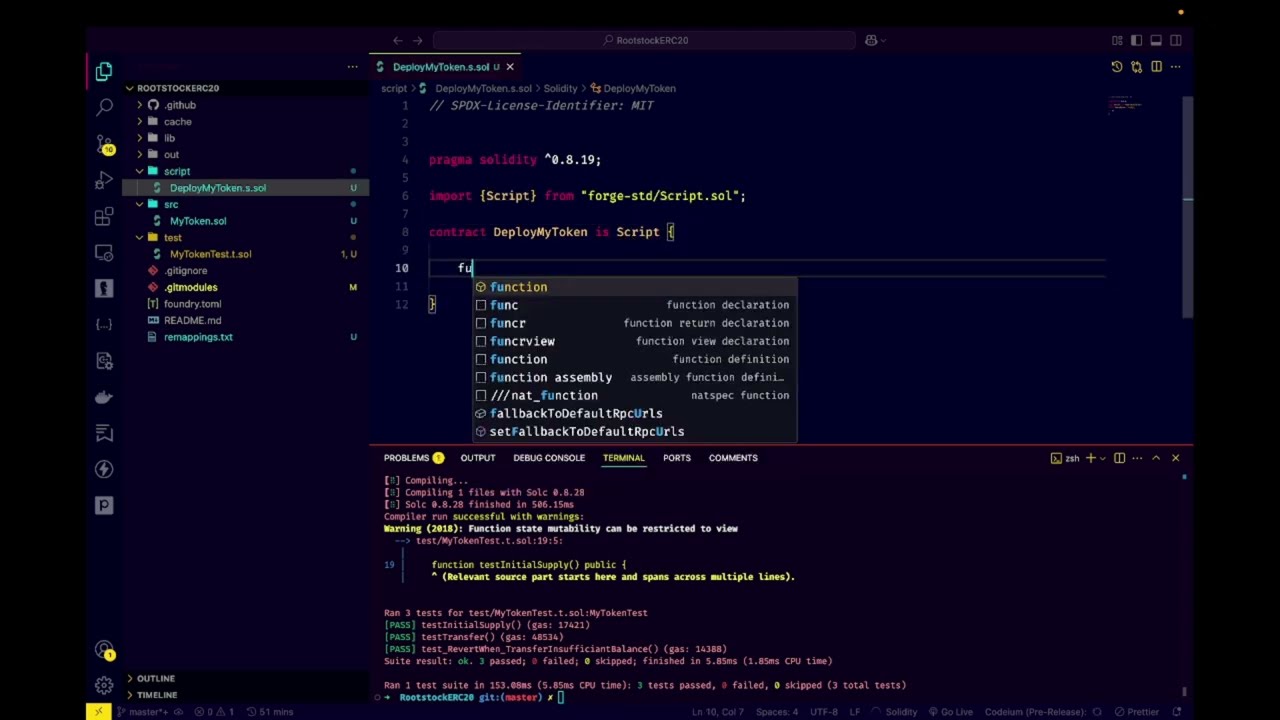
Task: Switch to the PROBLEMS tab
Action: pyautogui.click(x=413, y=458)
